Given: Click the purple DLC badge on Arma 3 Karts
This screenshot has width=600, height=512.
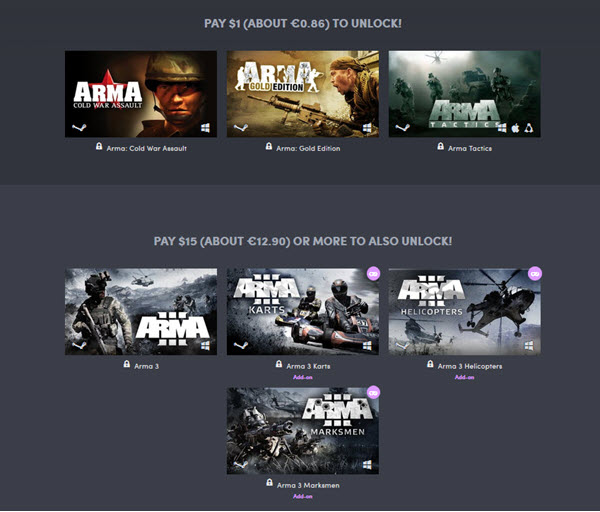Looking at the screenshot, I should click(x=373, y=273).
